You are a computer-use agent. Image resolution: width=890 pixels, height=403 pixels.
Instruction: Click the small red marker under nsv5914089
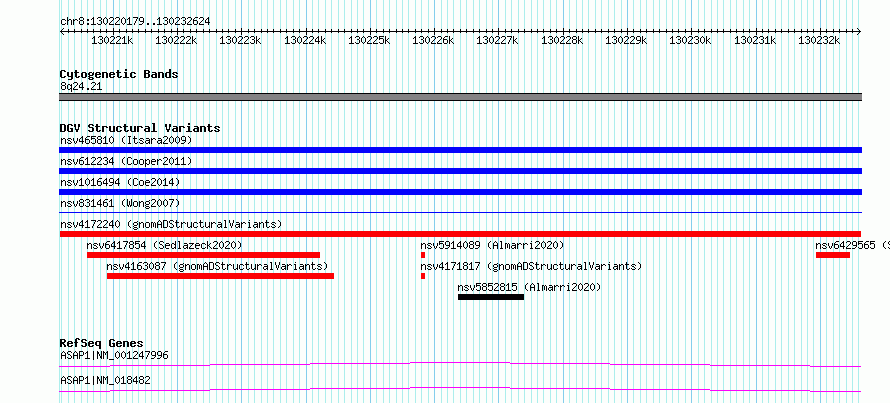click(x=423, y=255)
